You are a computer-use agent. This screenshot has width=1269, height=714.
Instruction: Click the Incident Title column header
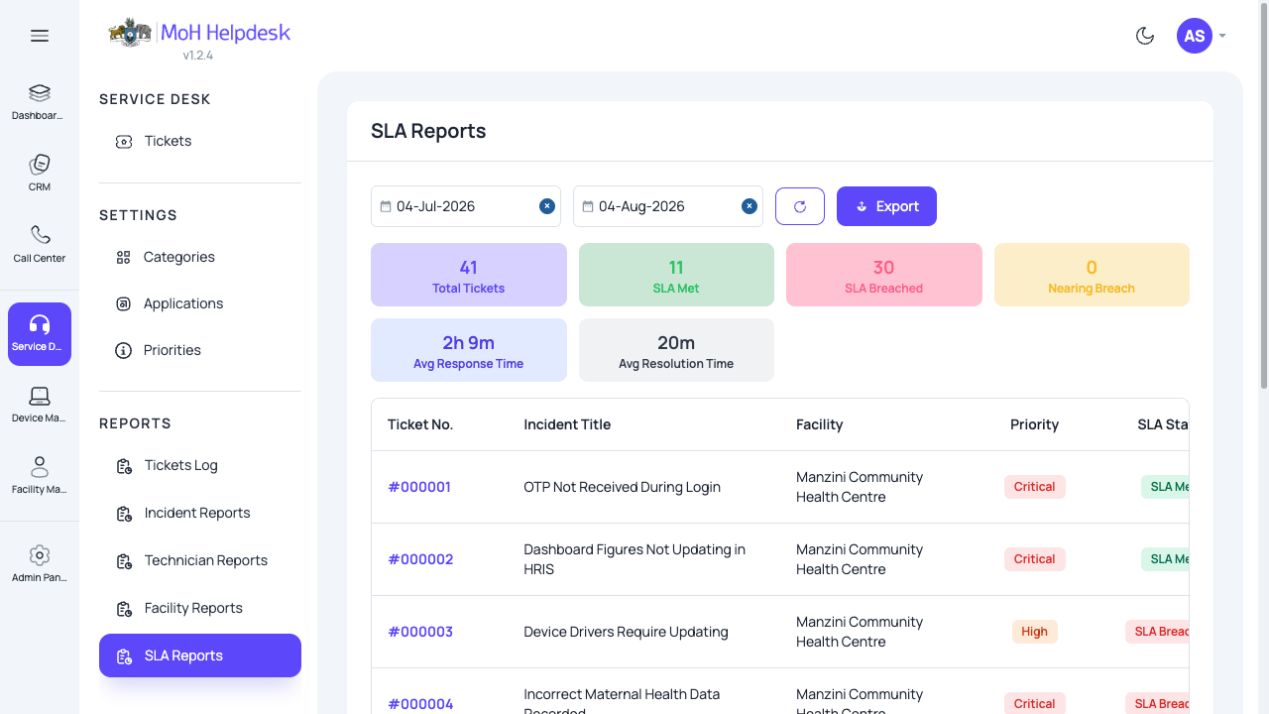(567, 424)
